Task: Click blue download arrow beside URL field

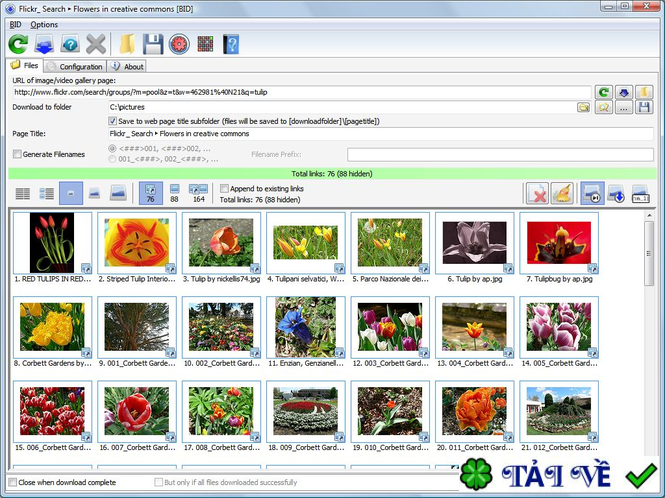Action: tap(624, 92)
